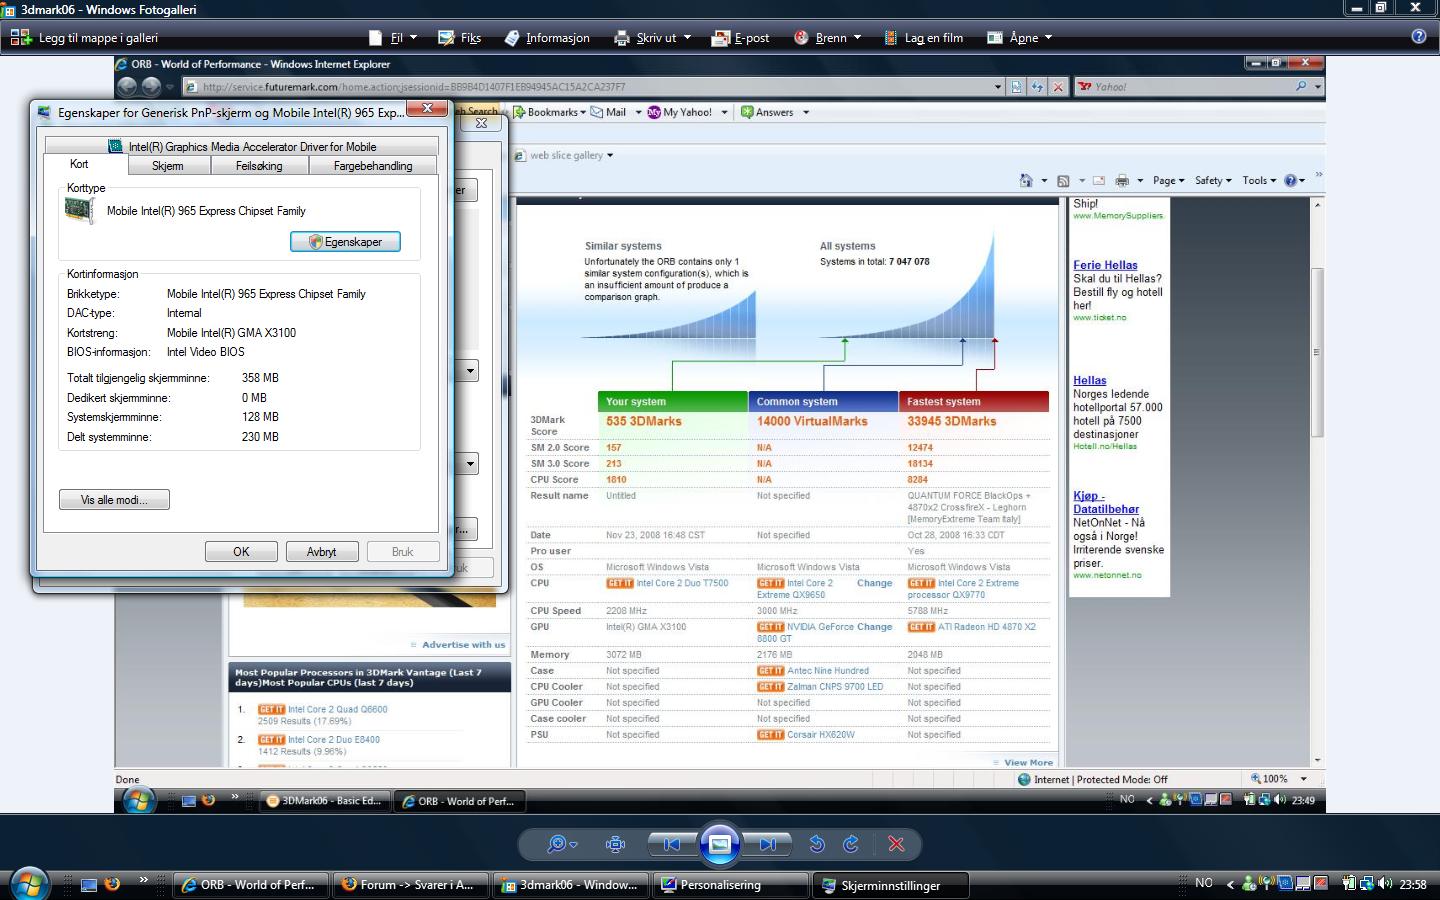The height and width of the screenshot is (900, 1440).
Task: Start the slideshow with the center button
Action: [720, 844]
